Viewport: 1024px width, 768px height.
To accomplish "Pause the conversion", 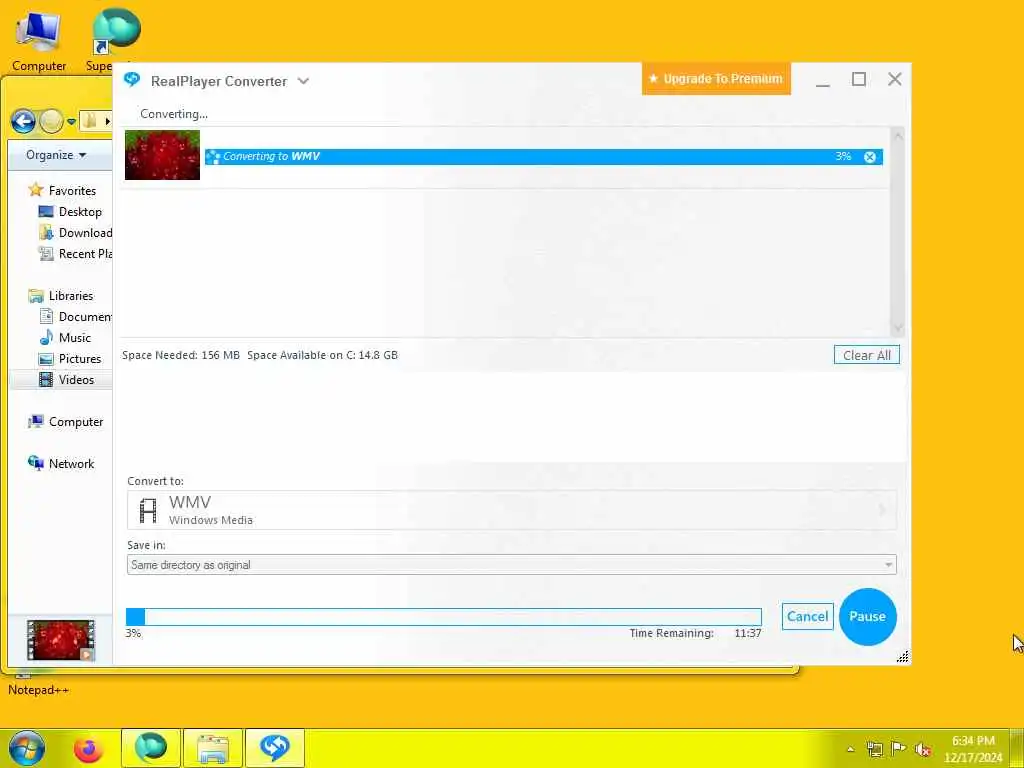I will pyautogui.click(x=867, y=616).
